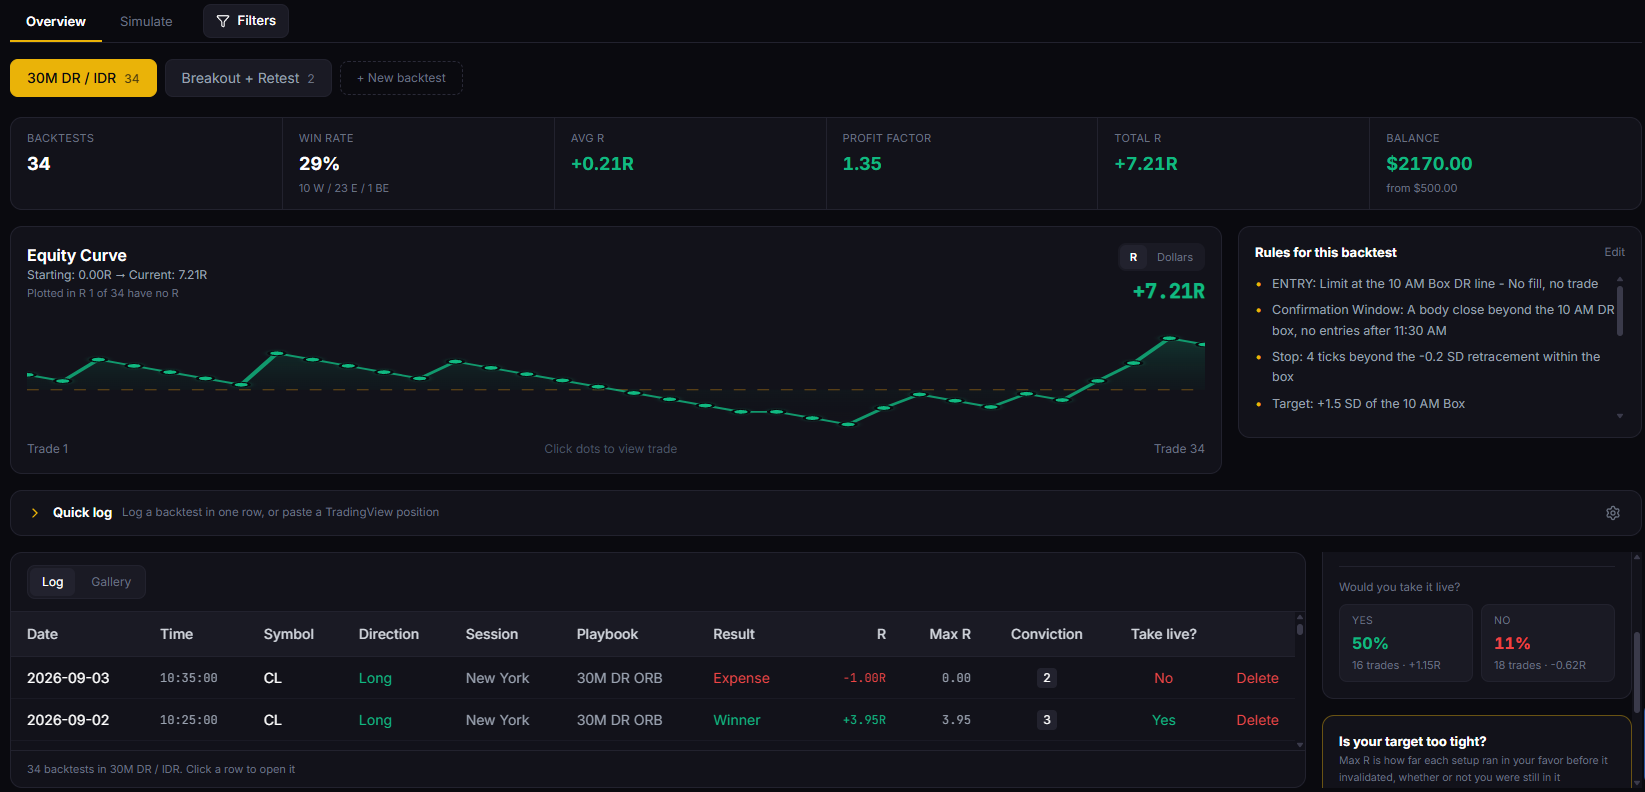Click the Profit Factor 1.35 value

(x=862, y=163)
